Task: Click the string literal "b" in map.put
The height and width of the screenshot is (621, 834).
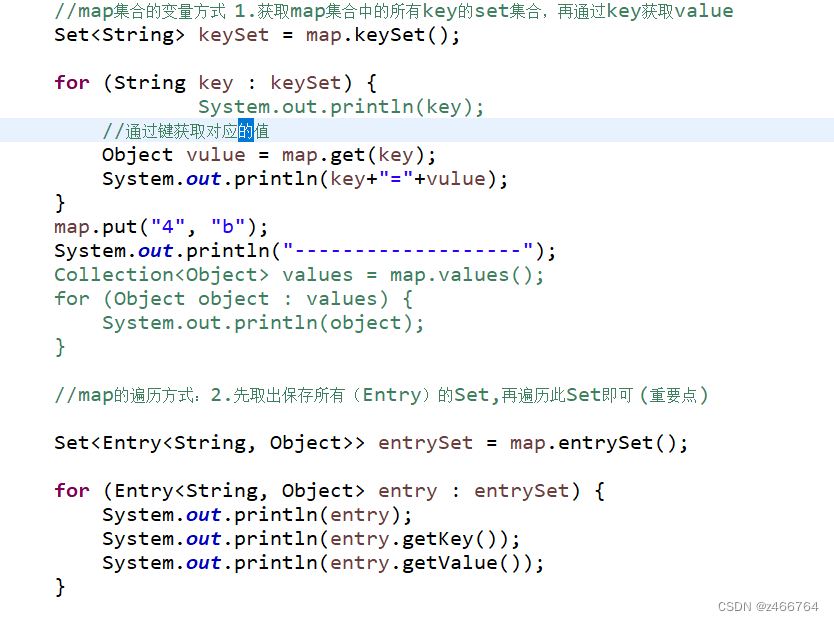Action: coord(224,226)
